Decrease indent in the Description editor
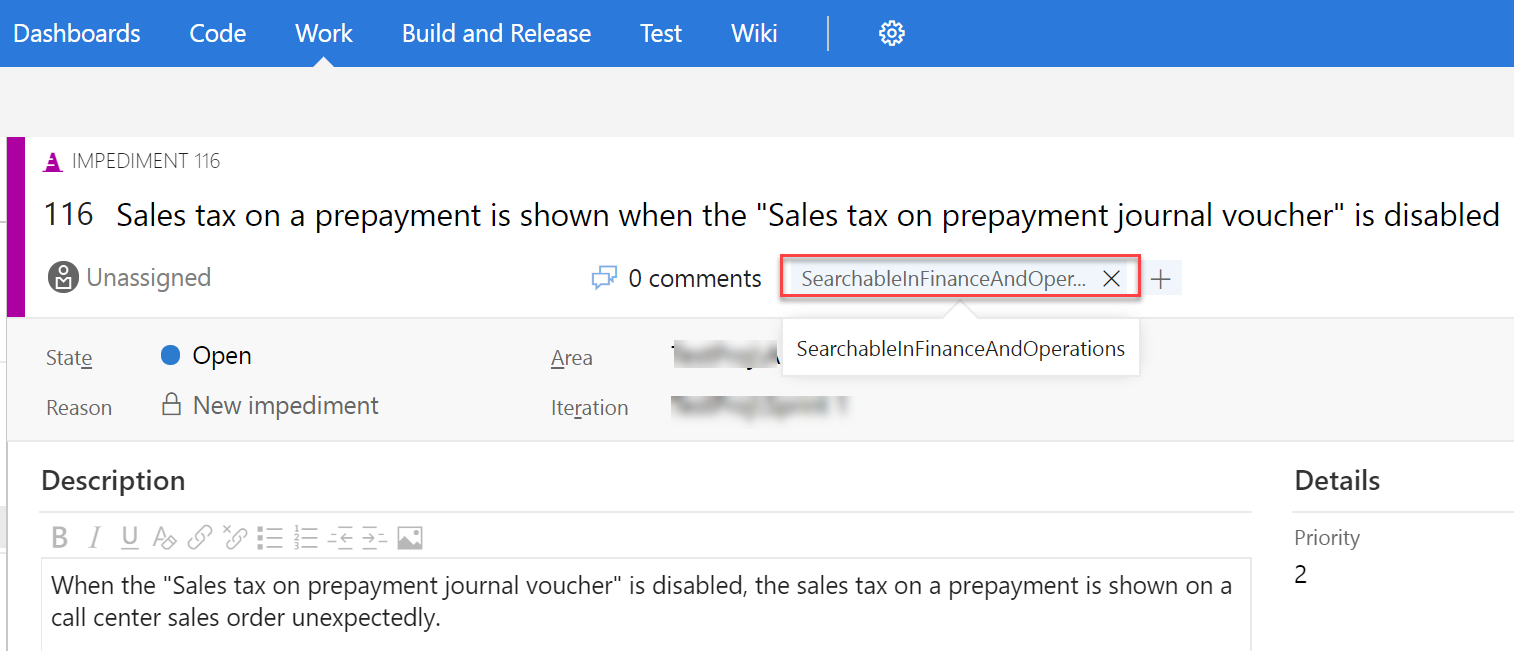Image resolution: width=1514 pixels, height=651 pixels. (x=340, y=538)
